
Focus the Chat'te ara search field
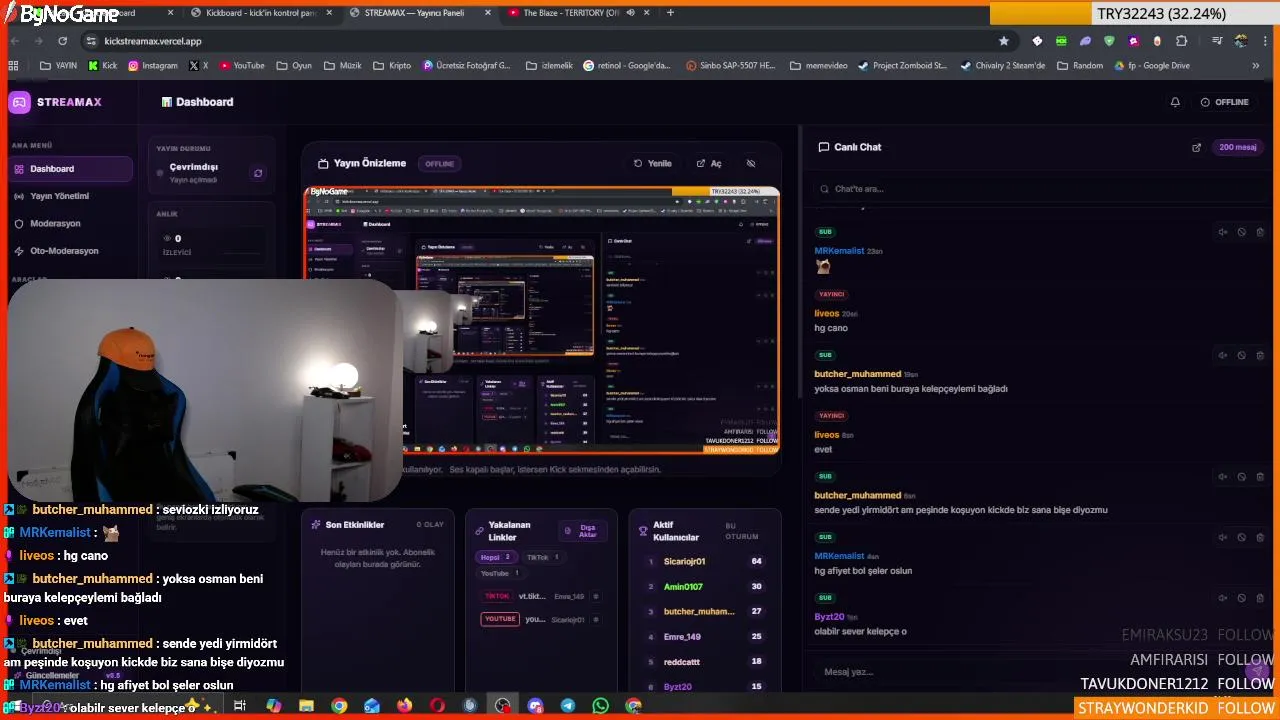tap(1040, 189)
